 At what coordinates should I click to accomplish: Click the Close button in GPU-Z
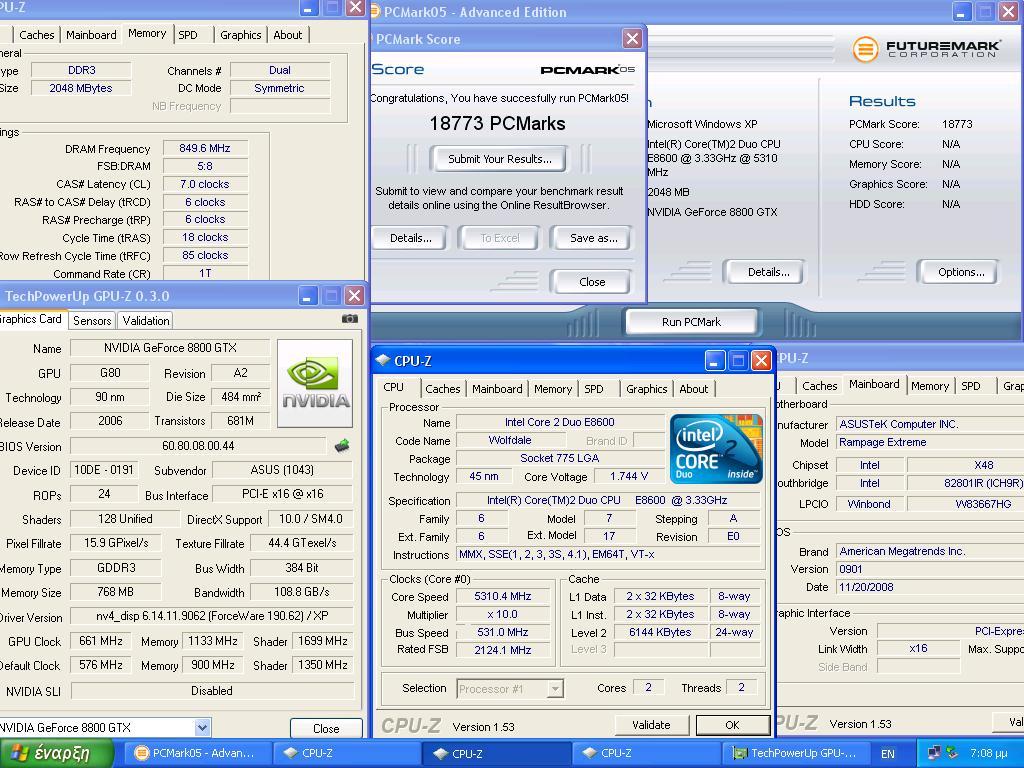coord(326,728)
